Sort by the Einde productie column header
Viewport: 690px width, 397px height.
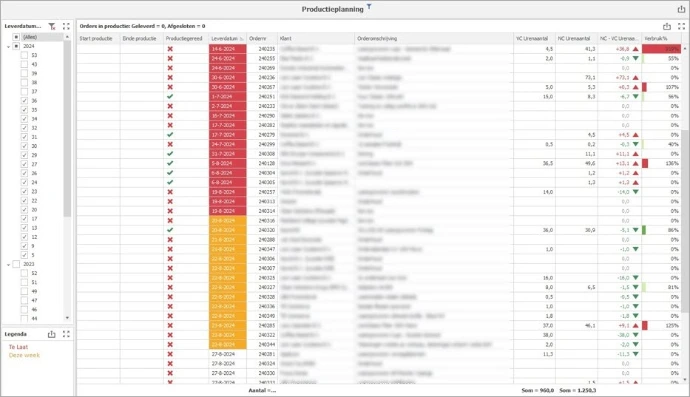point(142,39)
